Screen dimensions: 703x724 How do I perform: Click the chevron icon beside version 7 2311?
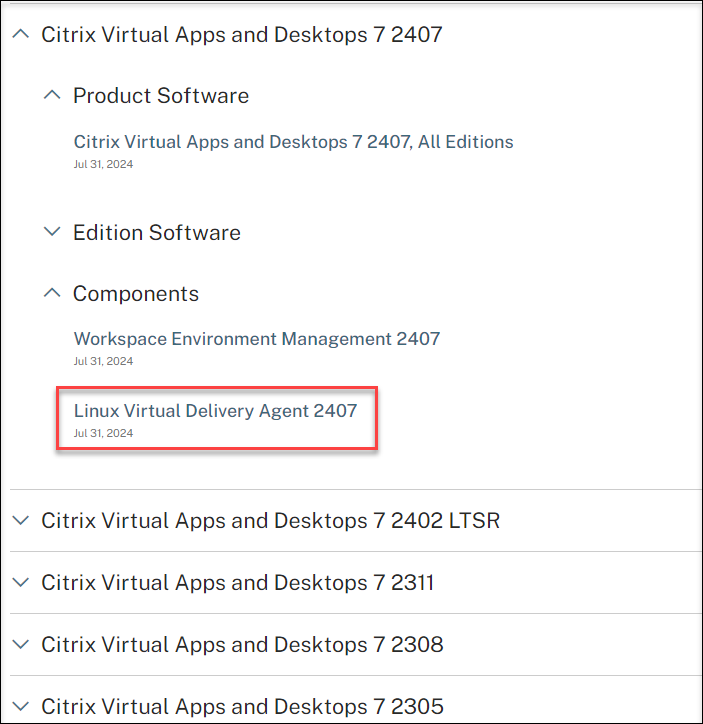coord(20,582)
